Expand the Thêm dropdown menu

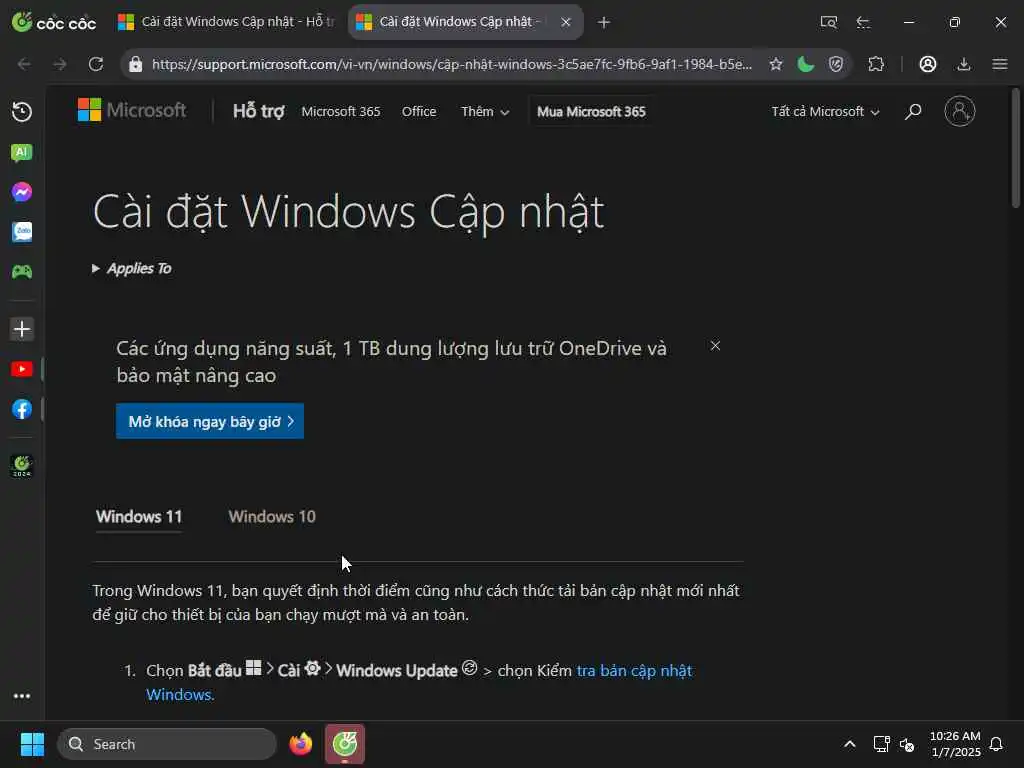coord(485,112)
